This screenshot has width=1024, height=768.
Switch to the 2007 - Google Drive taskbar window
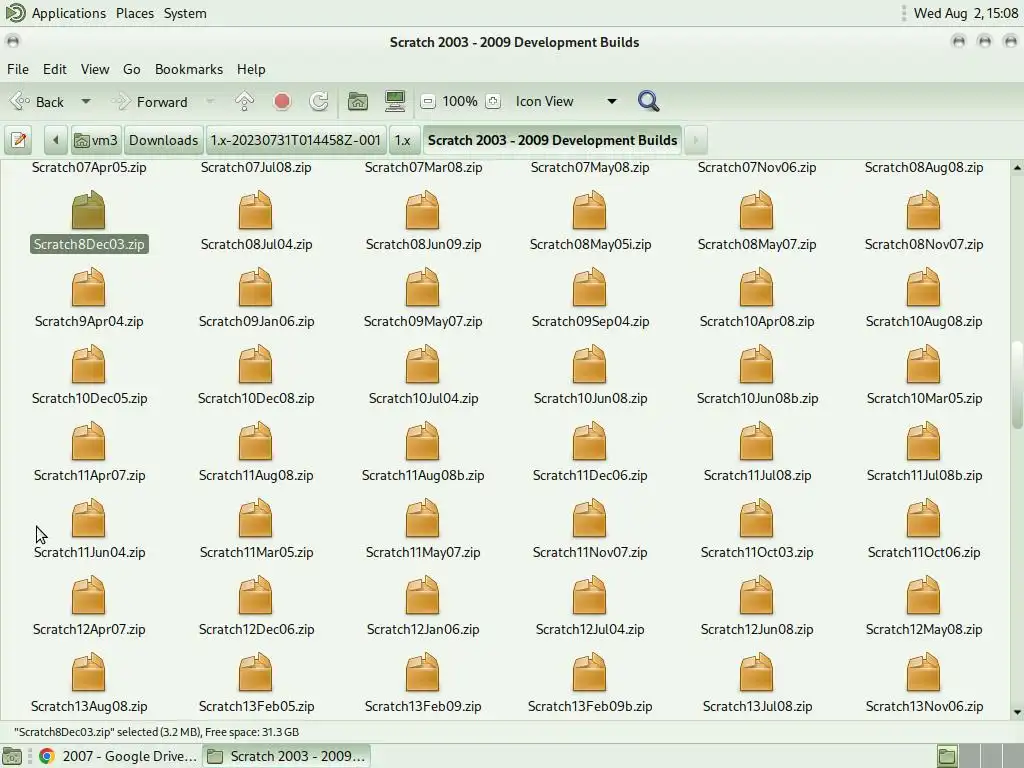[x=118, y=756]
